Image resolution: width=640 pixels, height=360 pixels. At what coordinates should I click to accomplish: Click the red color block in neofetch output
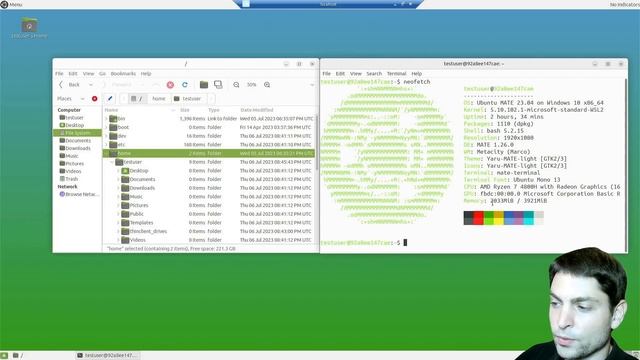[x=478, y=218]
